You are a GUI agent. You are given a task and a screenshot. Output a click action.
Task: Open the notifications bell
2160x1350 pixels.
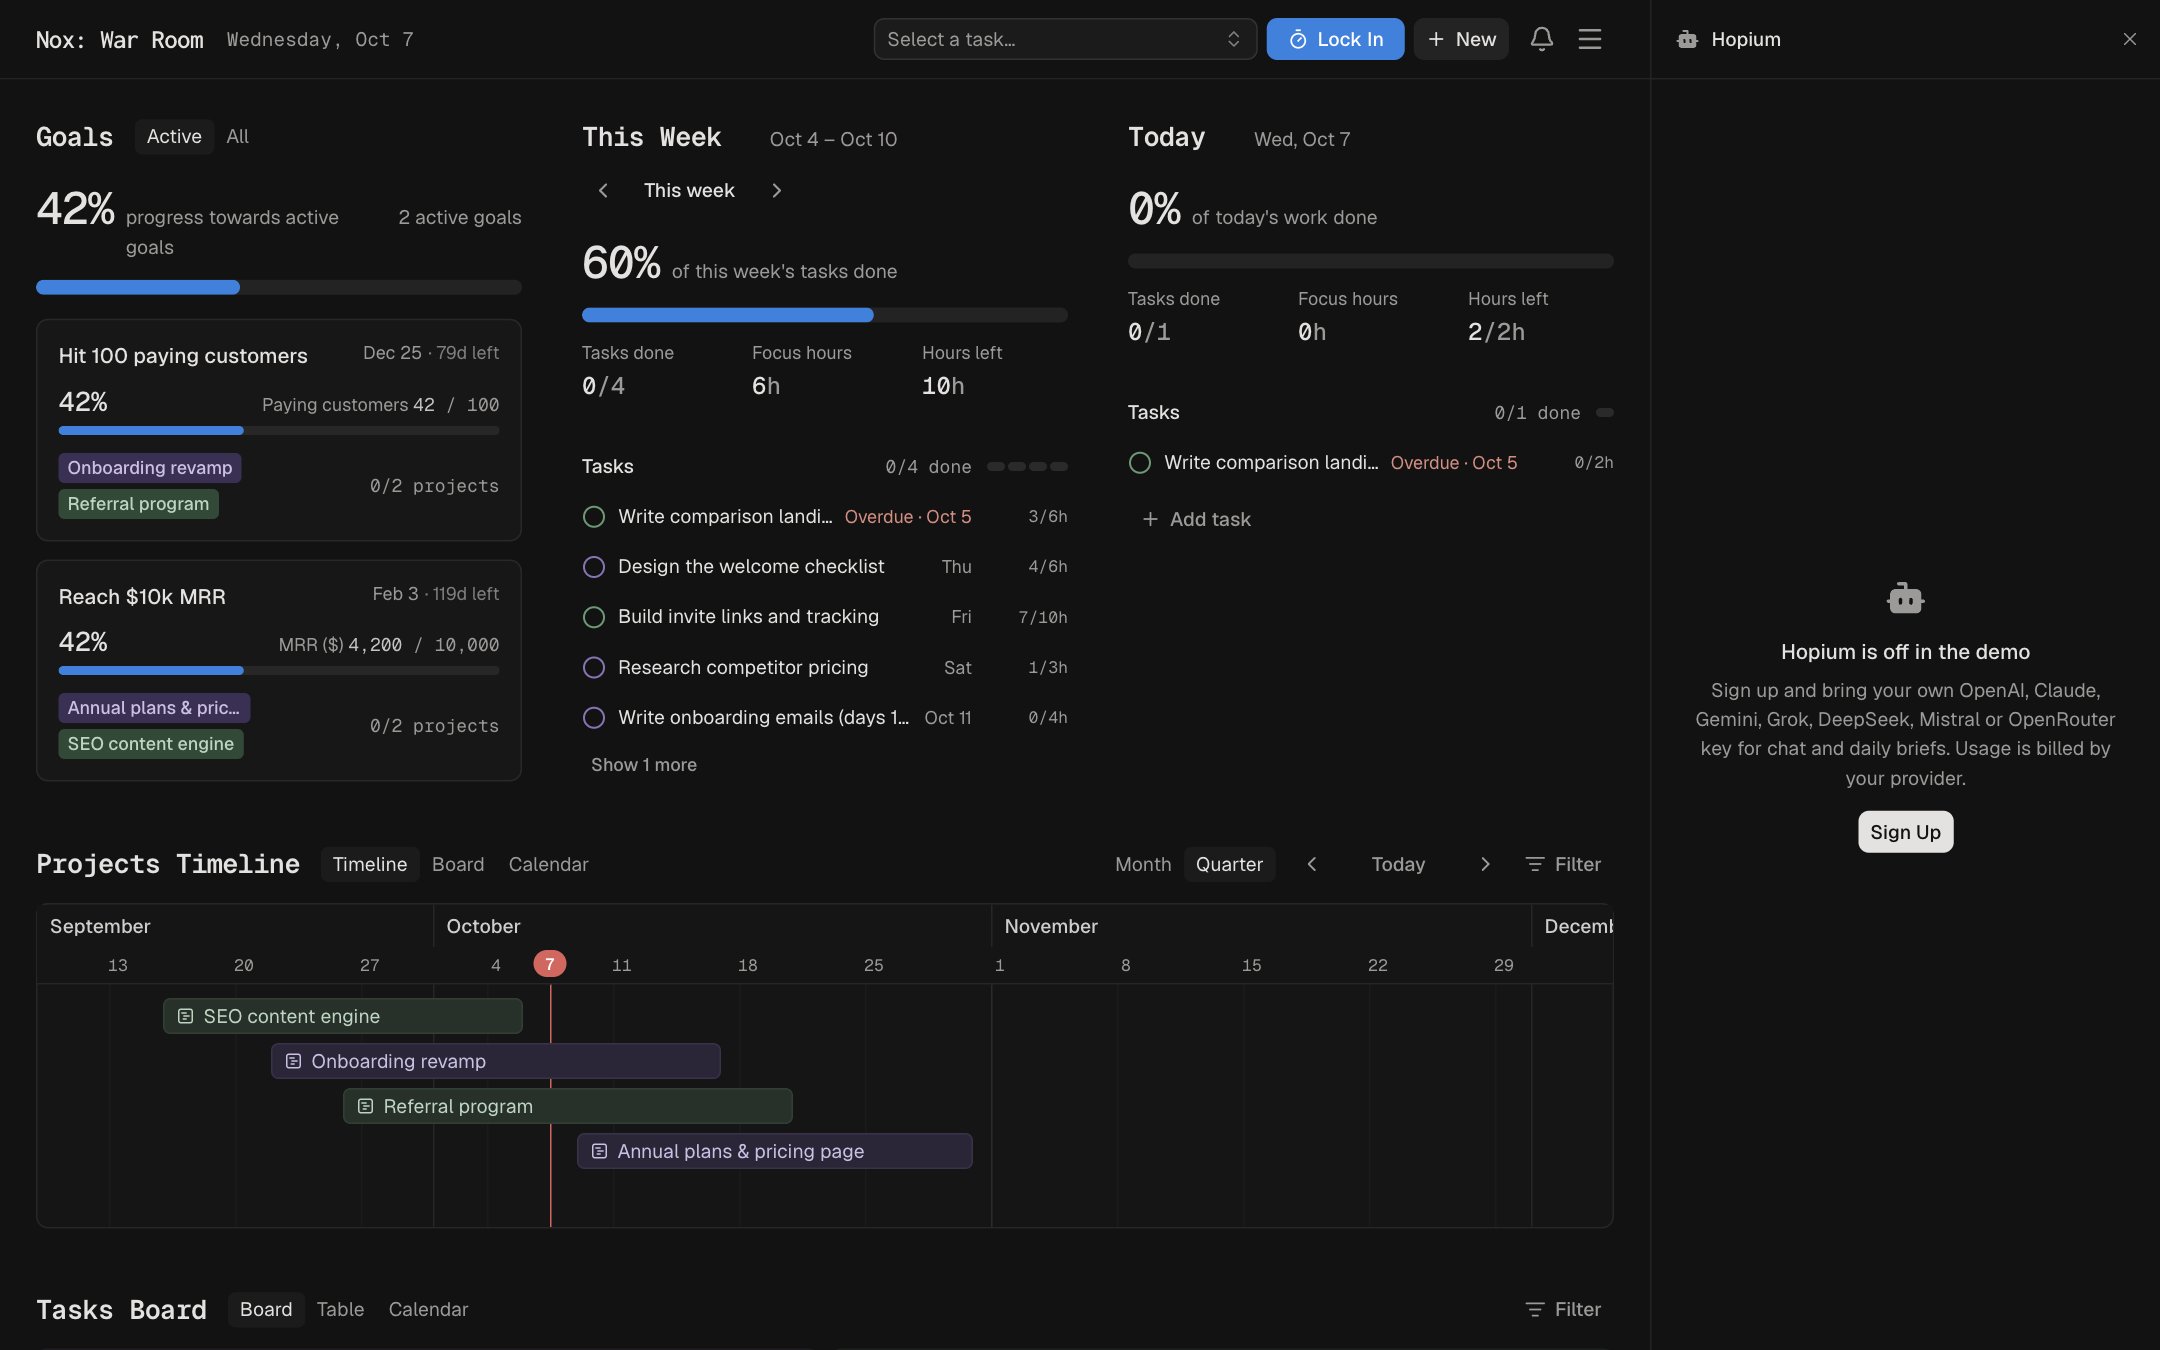coord(1541,39)
